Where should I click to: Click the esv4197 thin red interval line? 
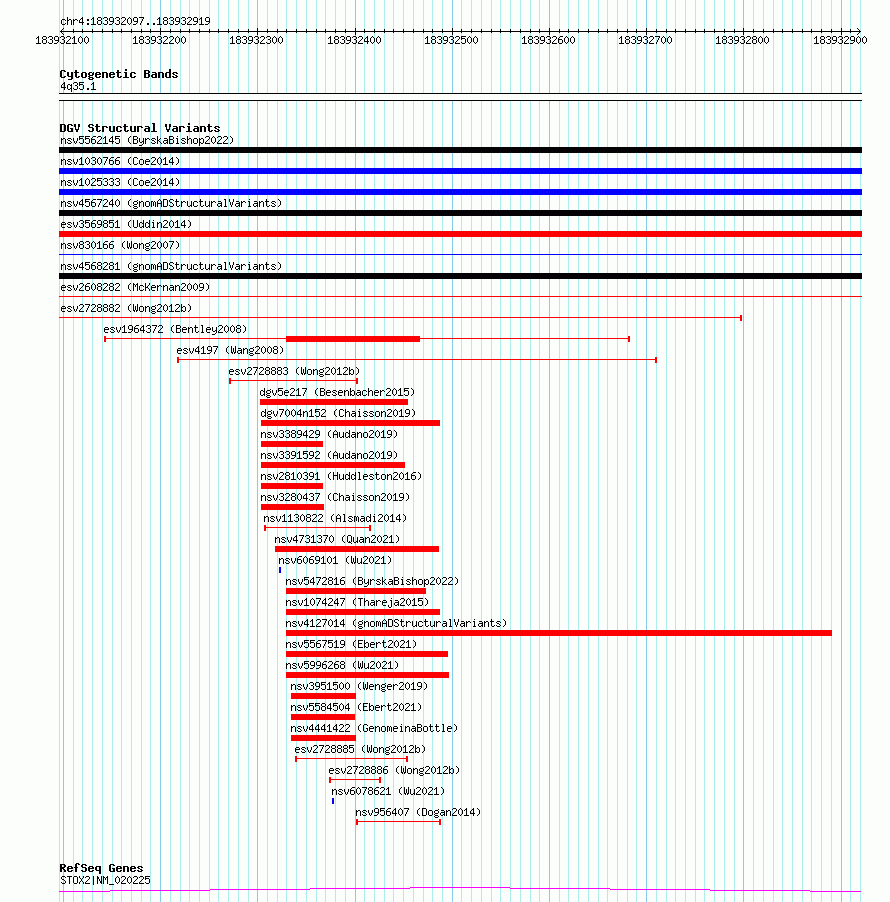pos(417,360)
